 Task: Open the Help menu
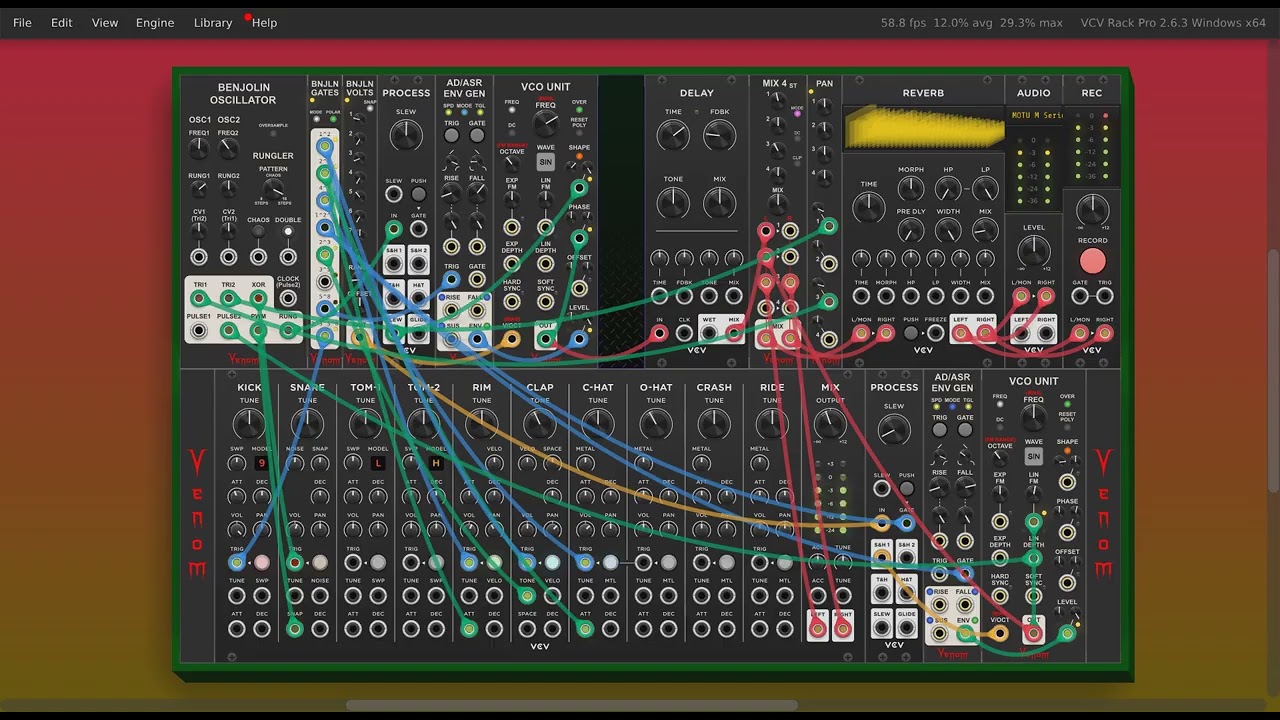point(265,22)
